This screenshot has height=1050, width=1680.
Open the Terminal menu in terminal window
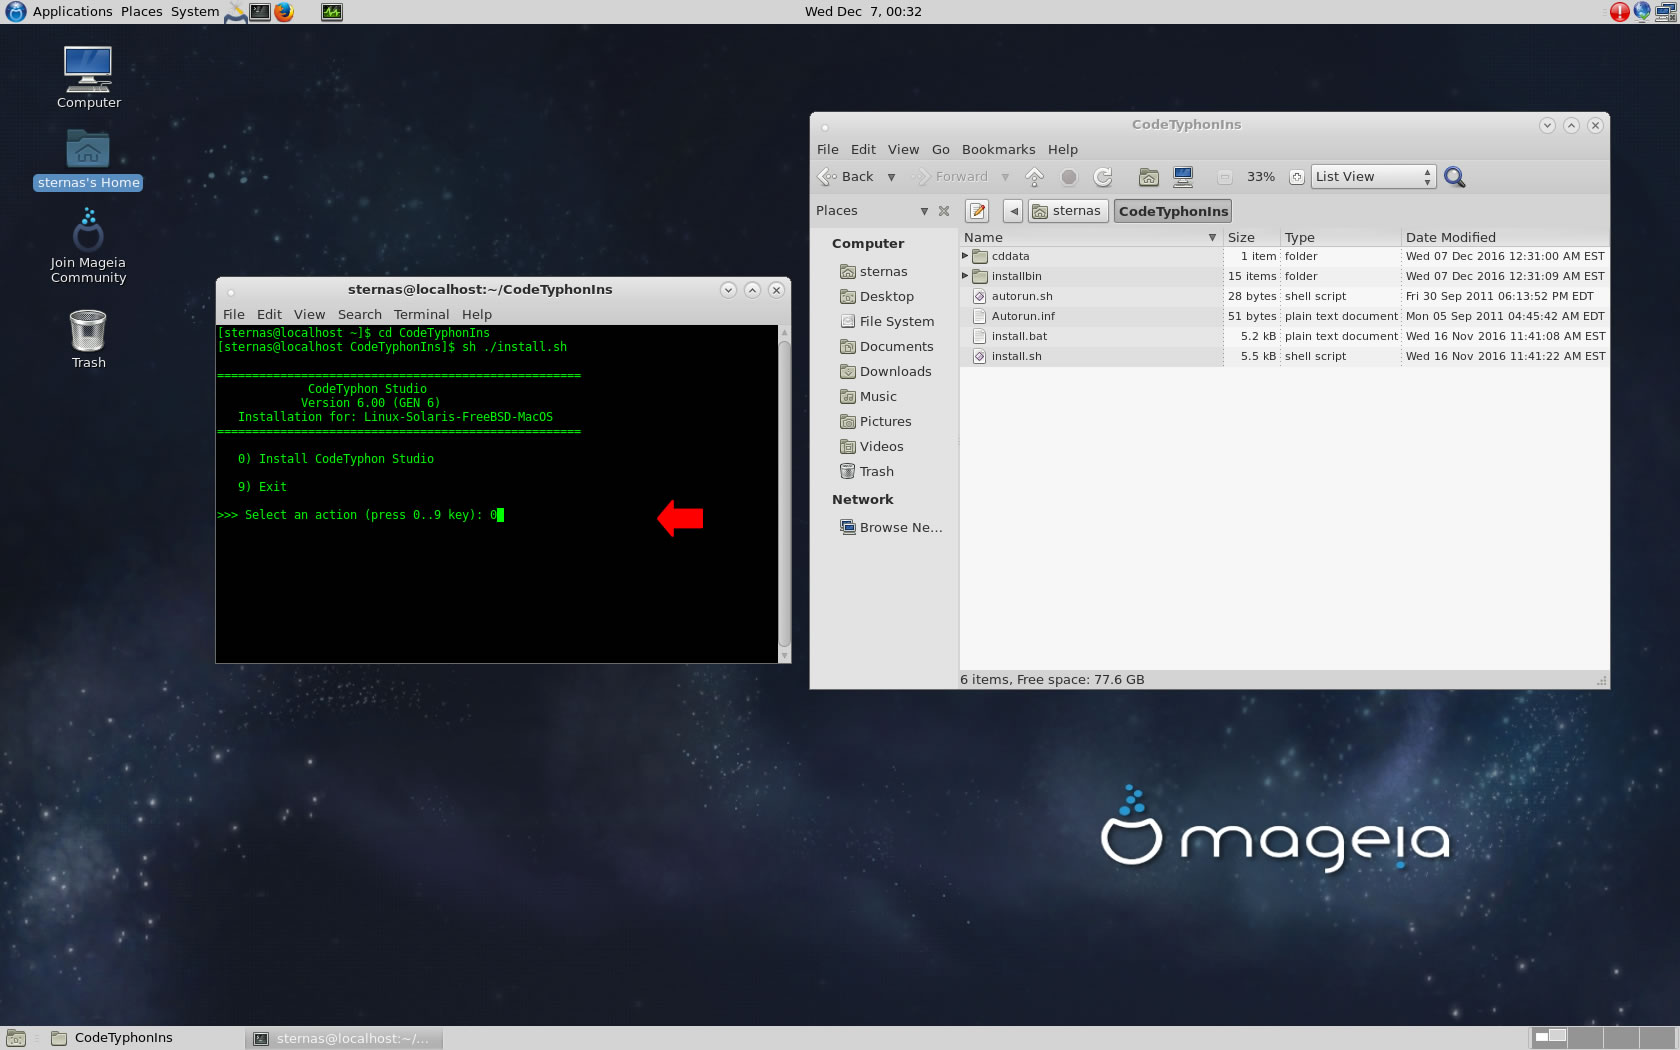(x=421, y=314)
